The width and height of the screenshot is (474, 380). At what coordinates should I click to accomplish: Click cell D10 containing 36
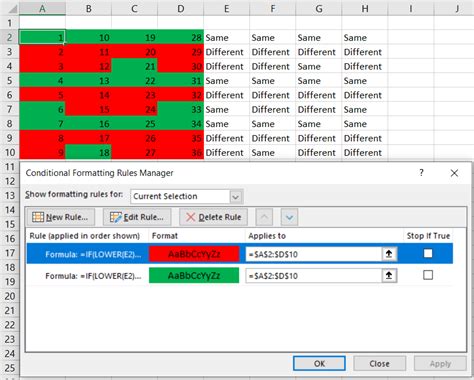[181, 152]
